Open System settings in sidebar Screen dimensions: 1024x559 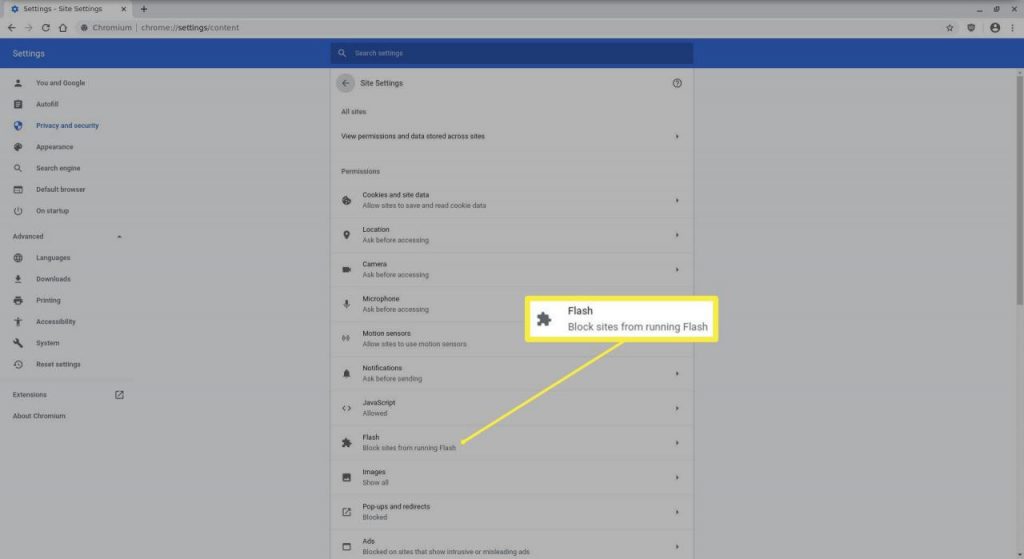[x=47, y=343]
